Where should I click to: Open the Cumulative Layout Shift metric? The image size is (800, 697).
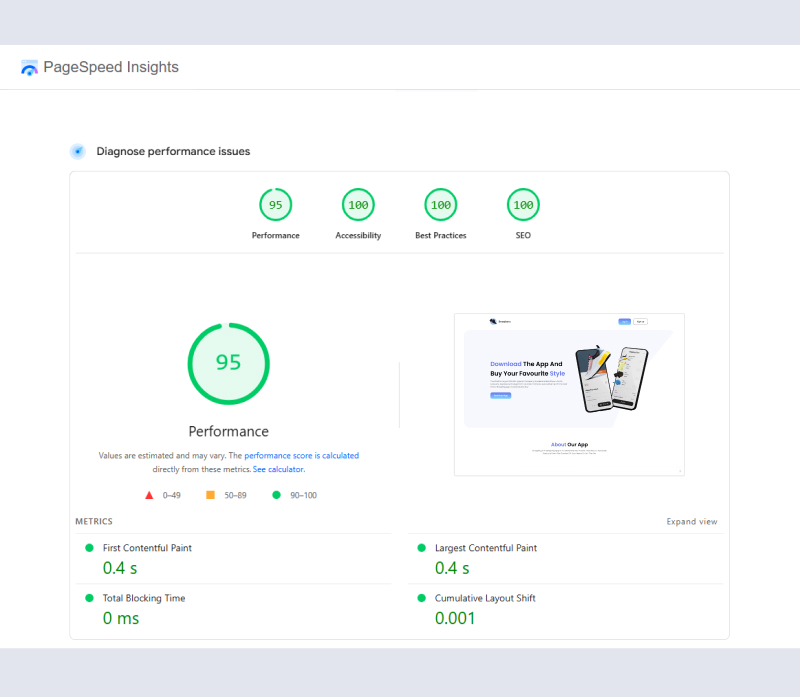pos(484,598)
